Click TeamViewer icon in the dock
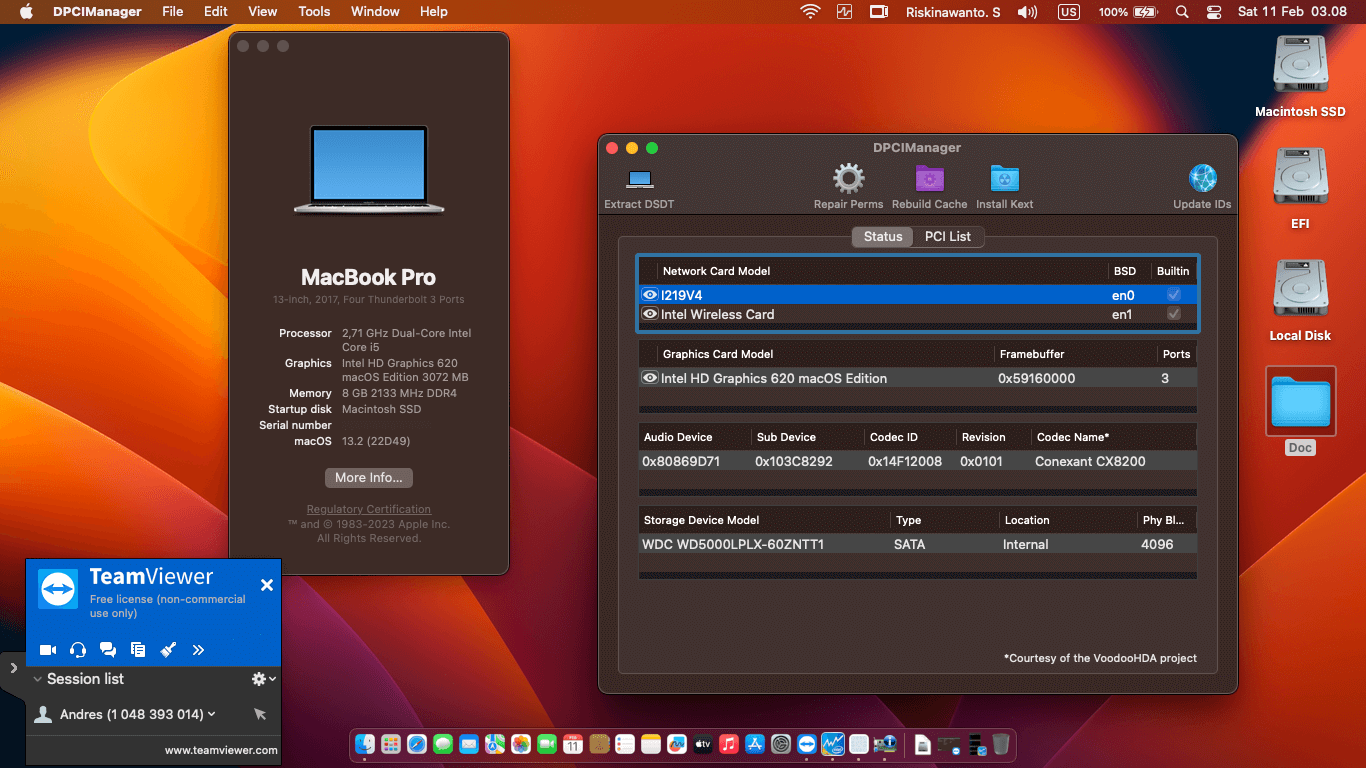Image resolution: width=1366 pixels, height=768 pixels. coord(807,744)
